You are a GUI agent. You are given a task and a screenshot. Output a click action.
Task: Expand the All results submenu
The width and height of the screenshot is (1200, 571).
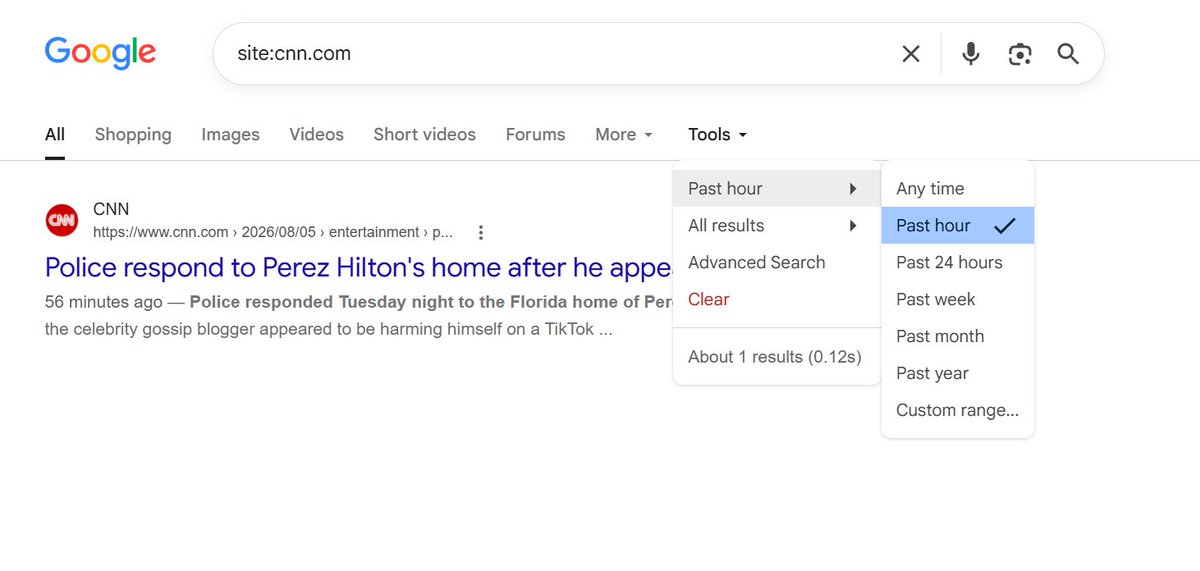(x=776, y=226)
